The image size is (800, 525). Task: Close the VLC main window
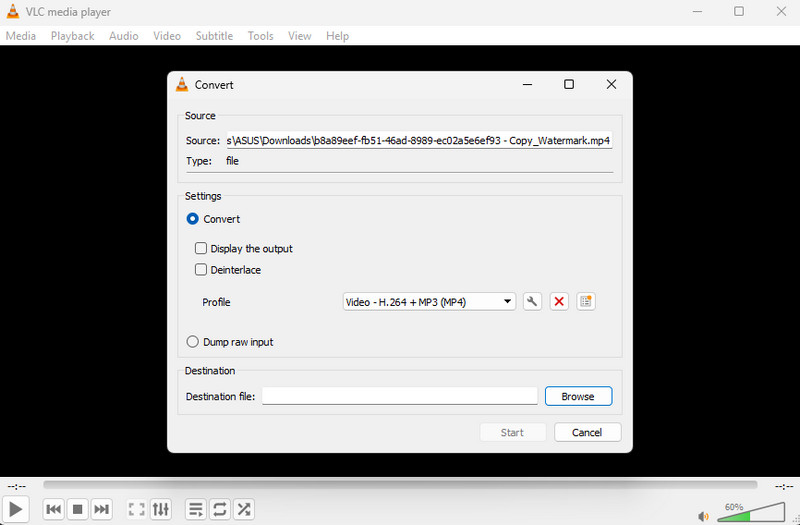(x=781, y=11)
